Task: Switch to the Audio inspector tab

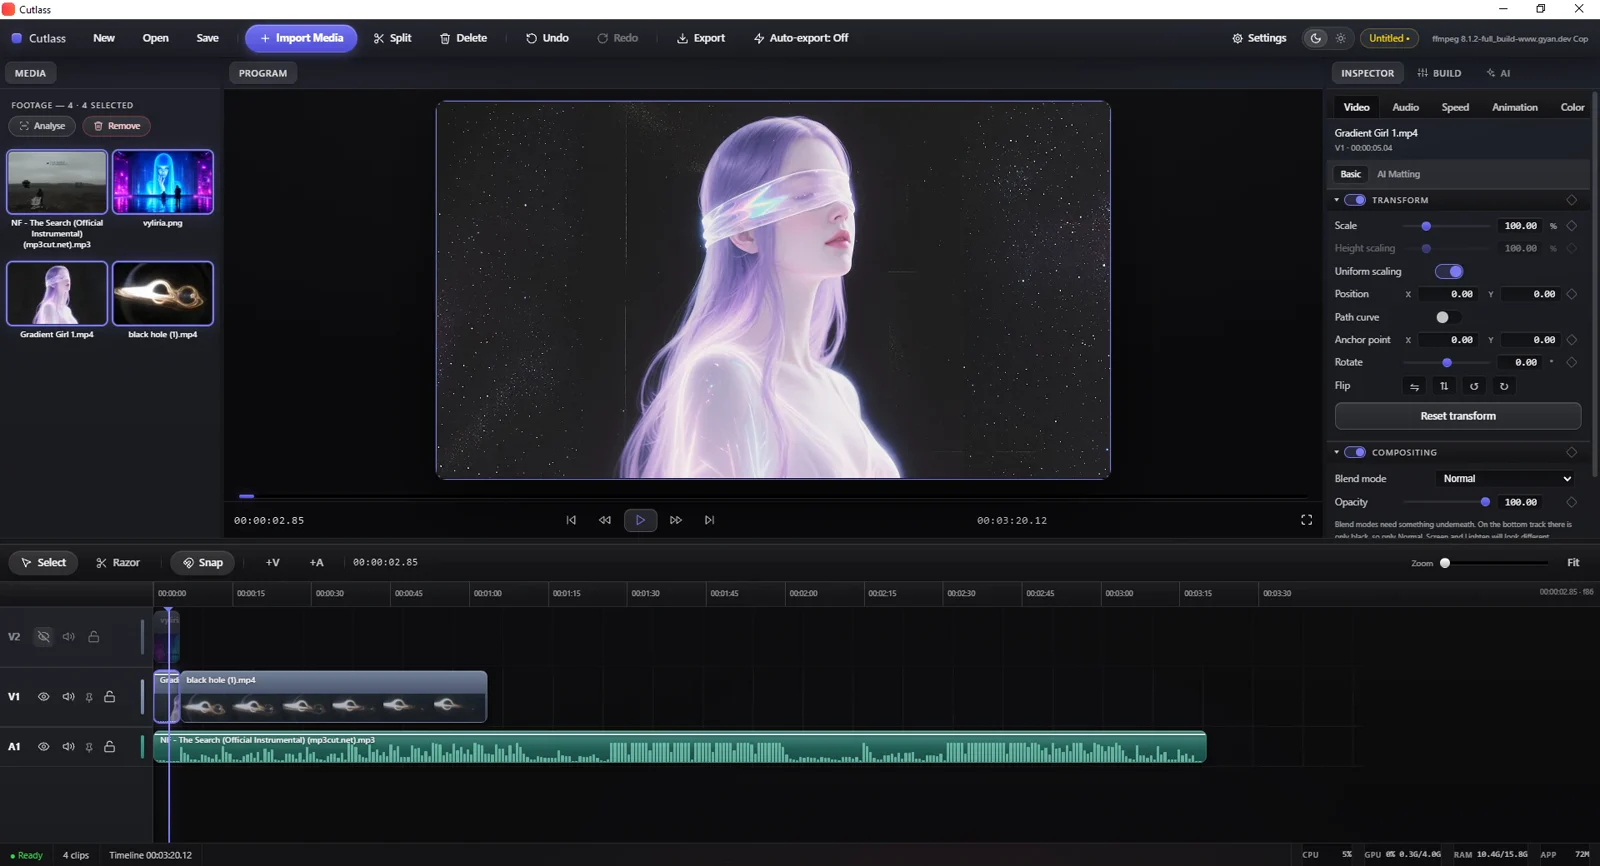Action: pyautogui.click(x=1405, y=107)
